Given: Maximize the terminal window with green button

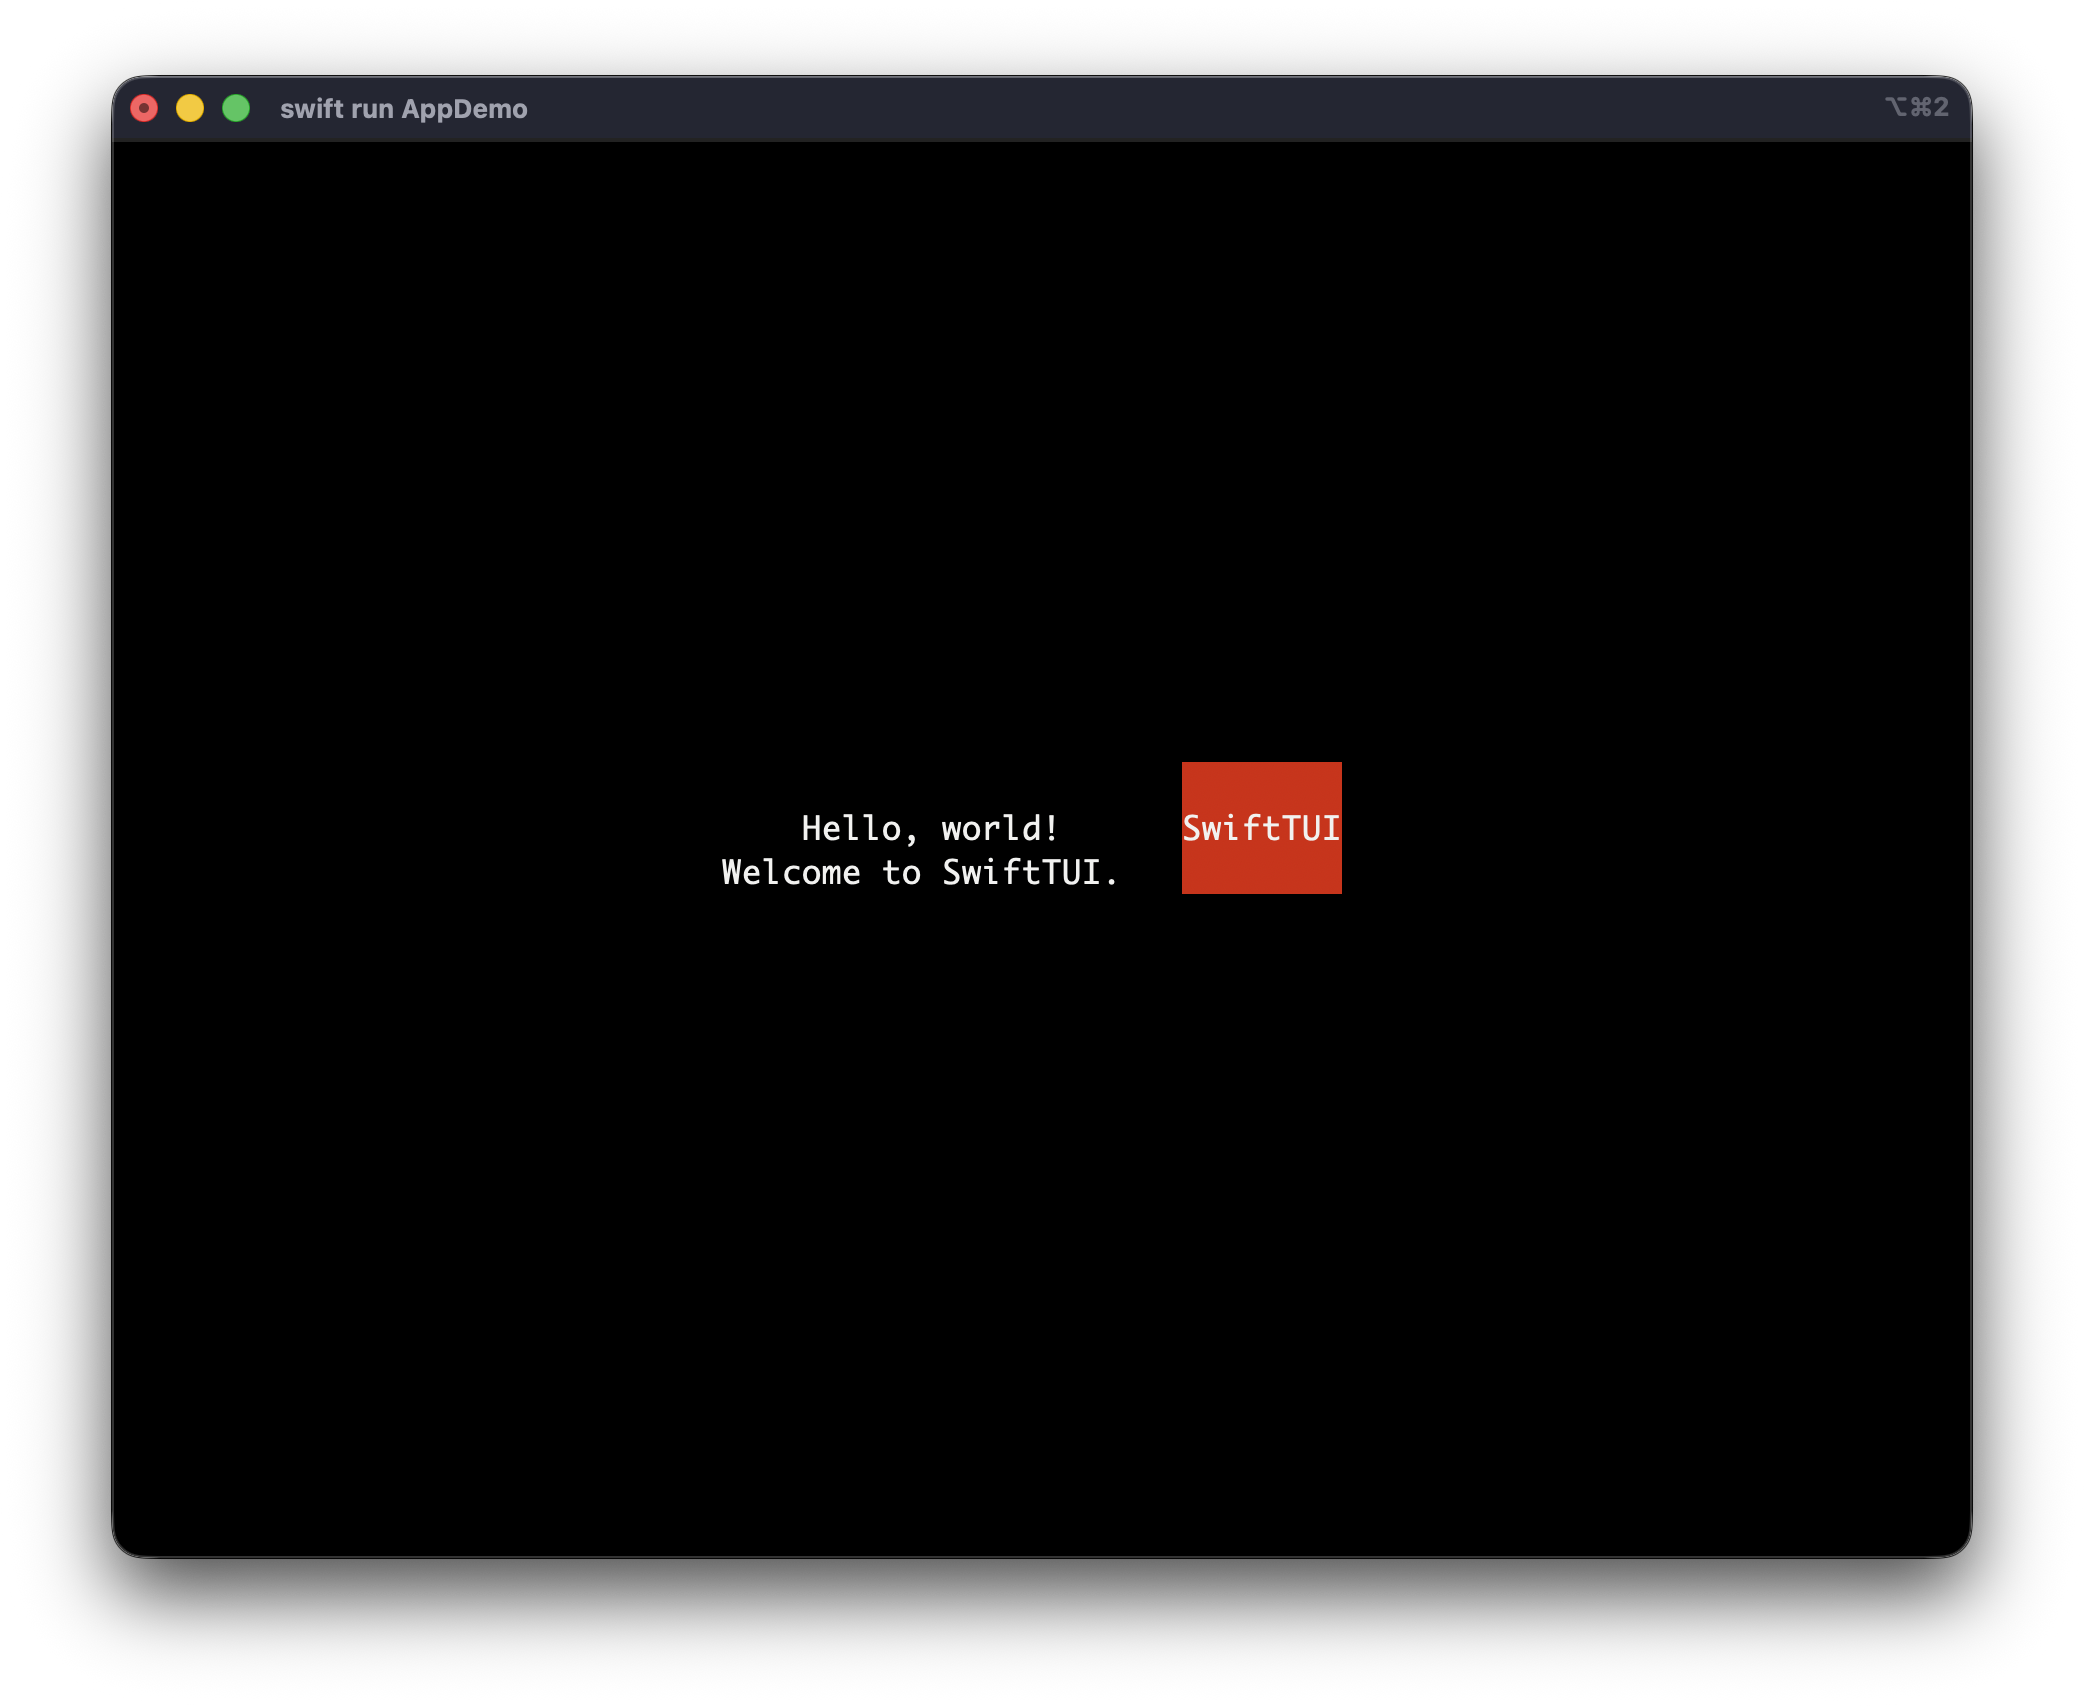Looking at the screenshot, I should coord(236,108).
